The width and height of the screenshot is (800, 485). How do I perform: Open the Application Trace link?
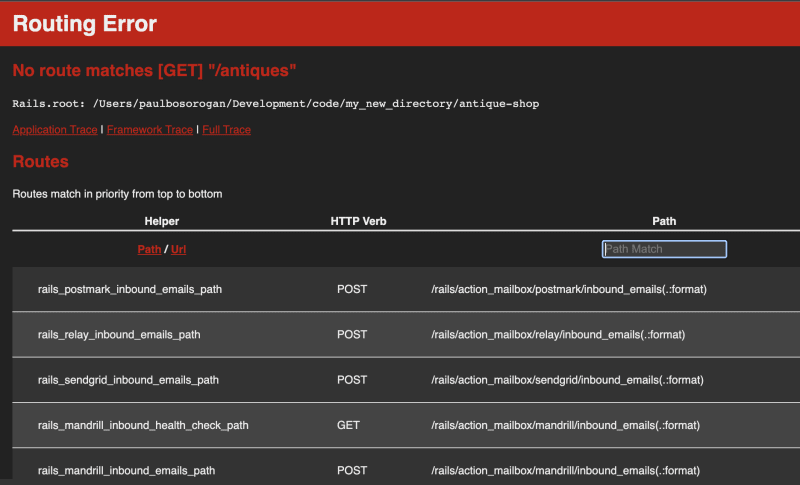coord(55,130)
